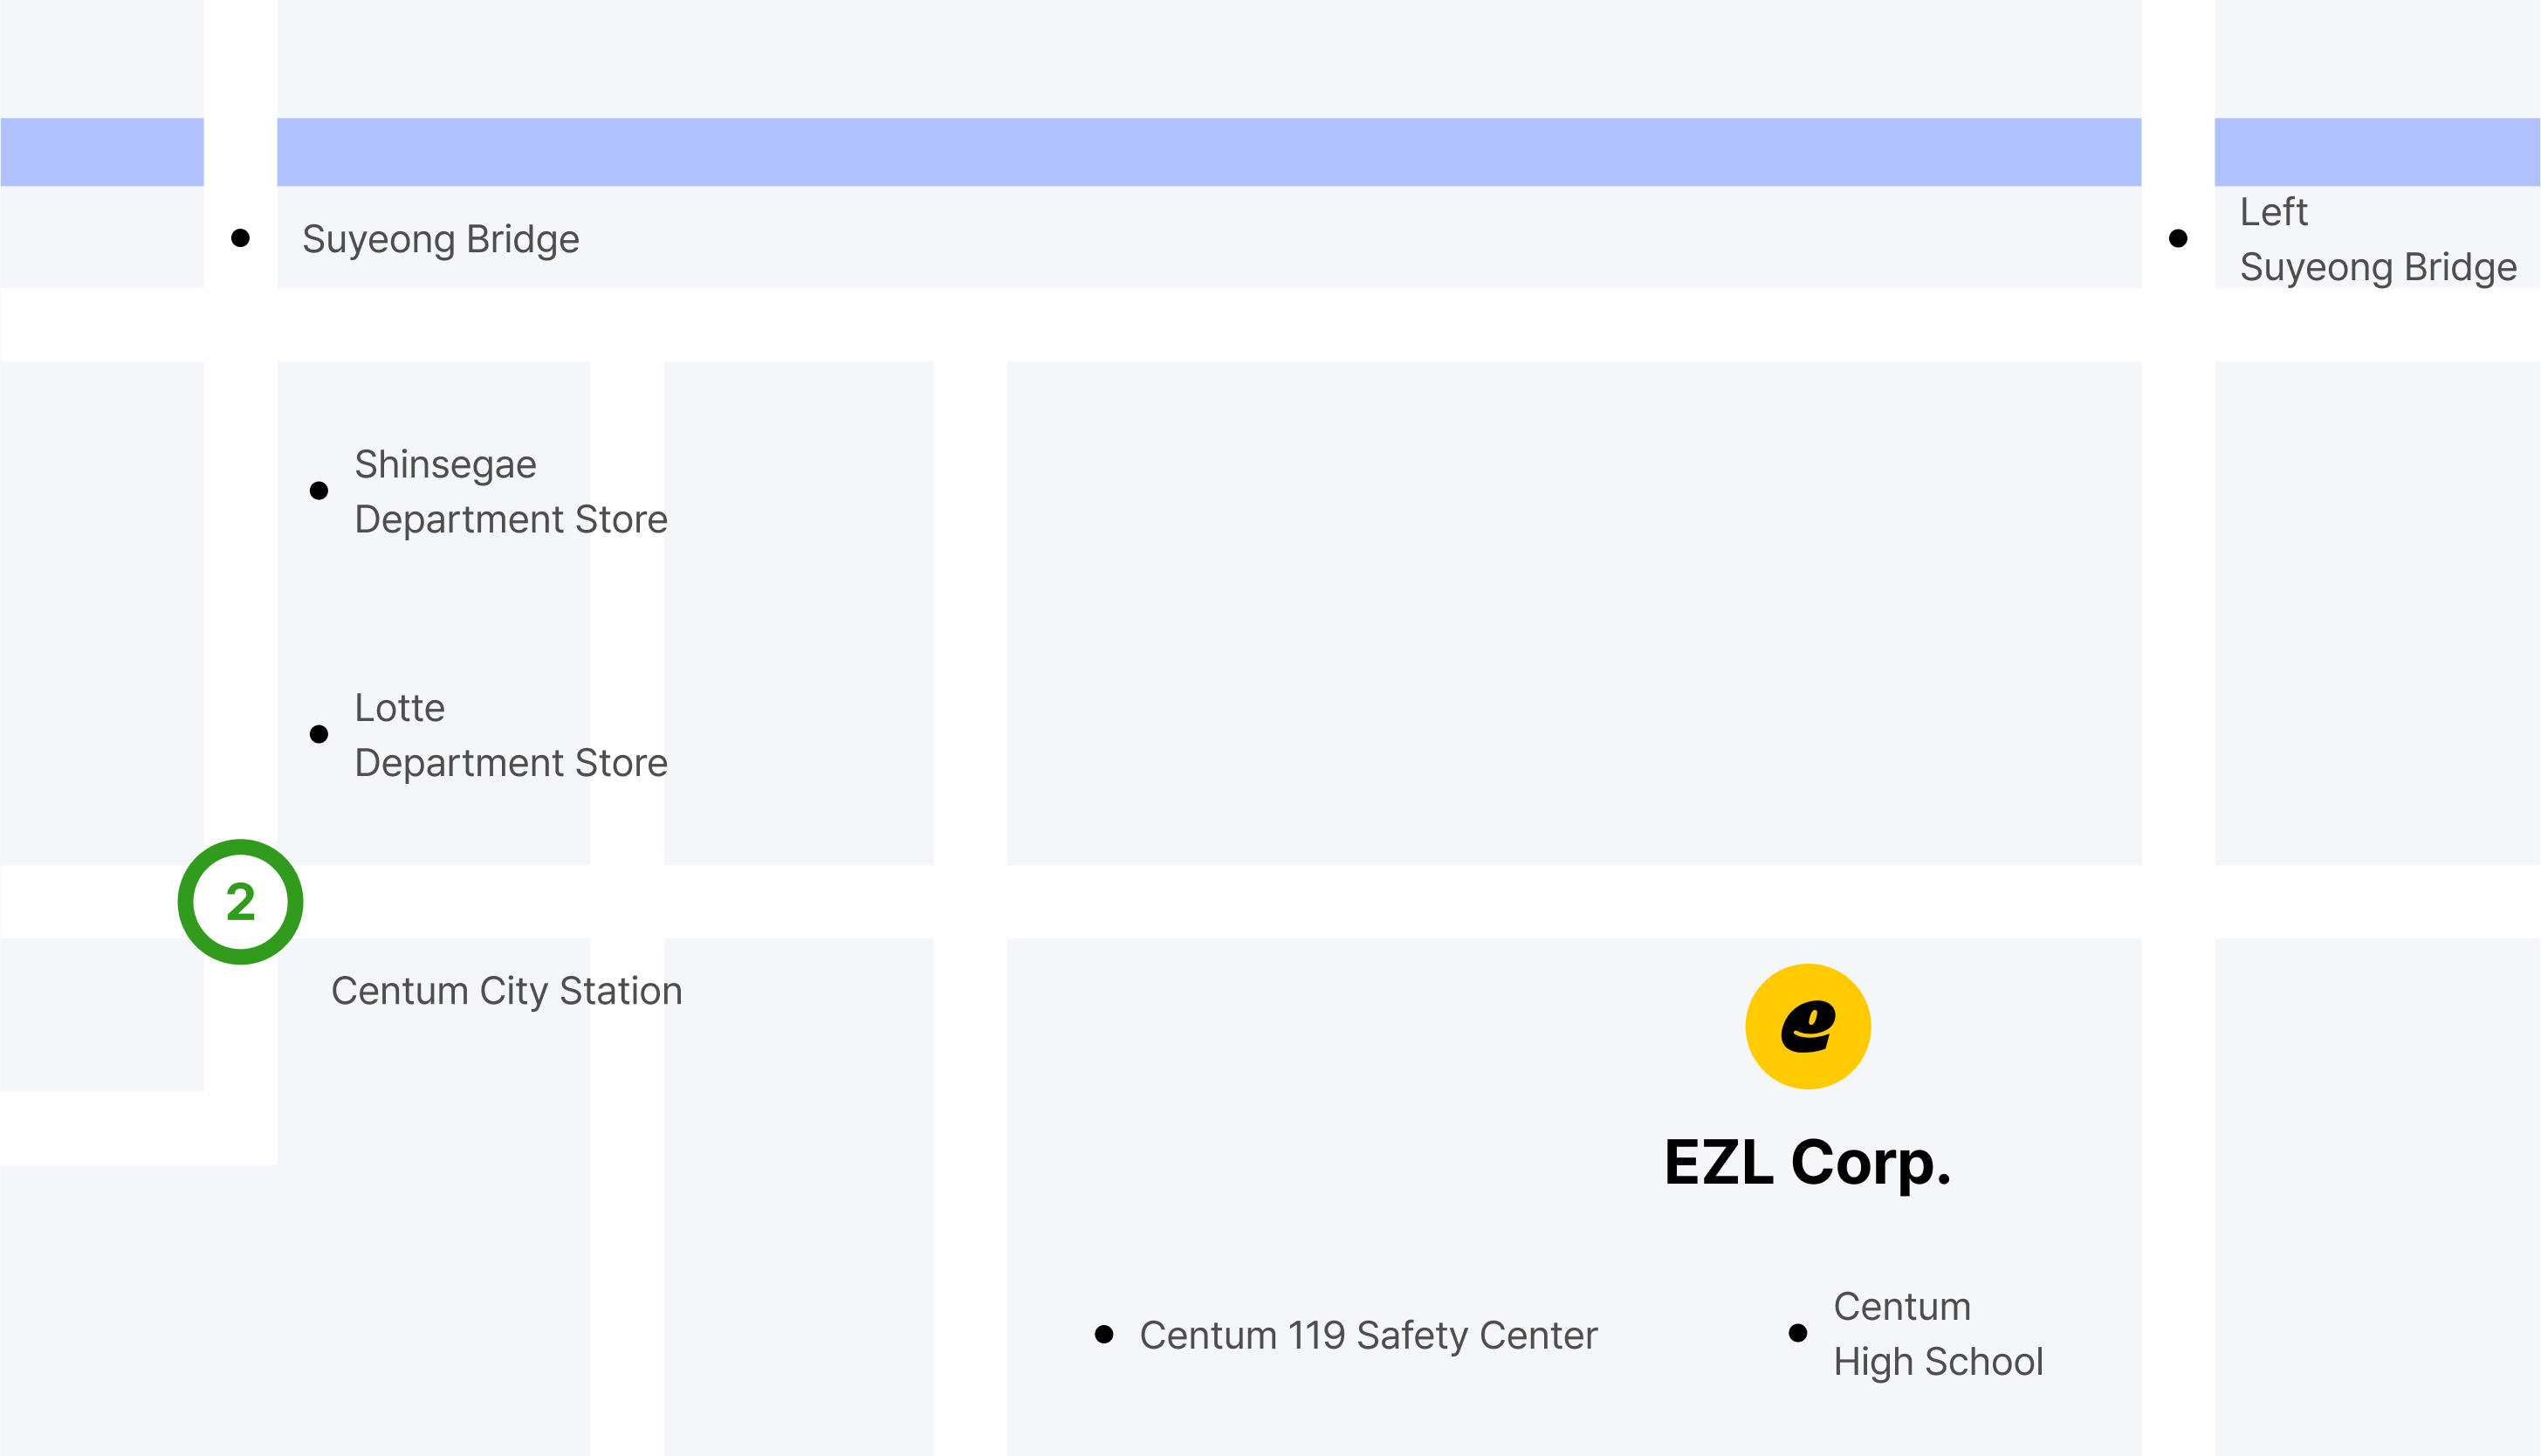The height and width of the screenshot is (1456, 2541).
Task: Click the Suyeong Bridge label text
Action: tap(440, 239)
